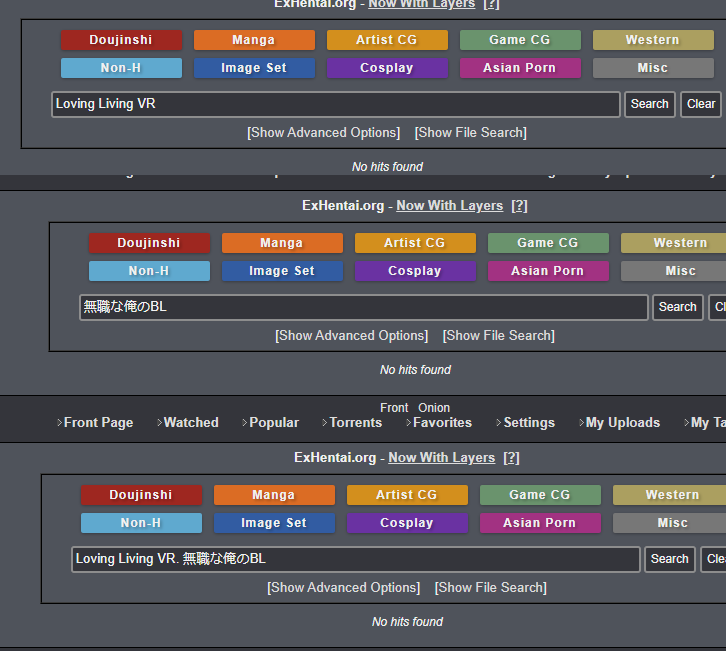Open 'Now With Layers' link in the middle panel header

pyautogui.click(x=450, y=206)
